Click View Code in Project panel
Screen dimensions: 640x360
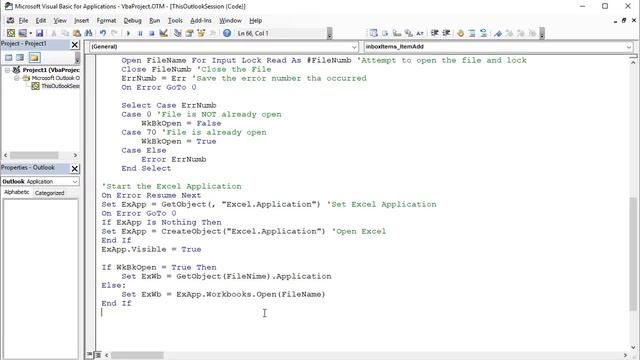[9, 58]
